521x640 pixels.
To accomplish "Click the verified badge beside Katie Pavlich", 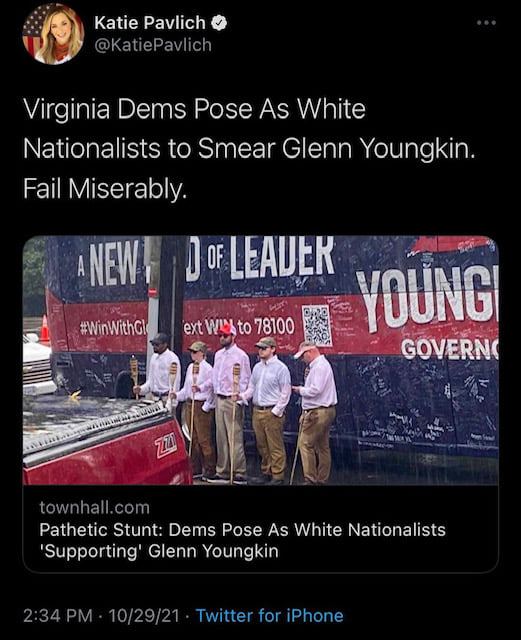I will pos(219,23).
